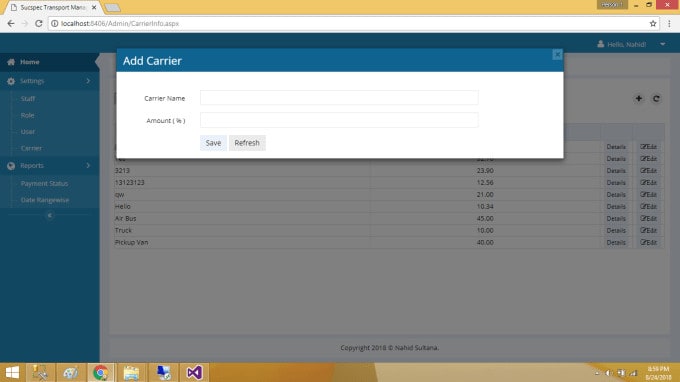Focus the Amount (%) input field

[339, 120]
